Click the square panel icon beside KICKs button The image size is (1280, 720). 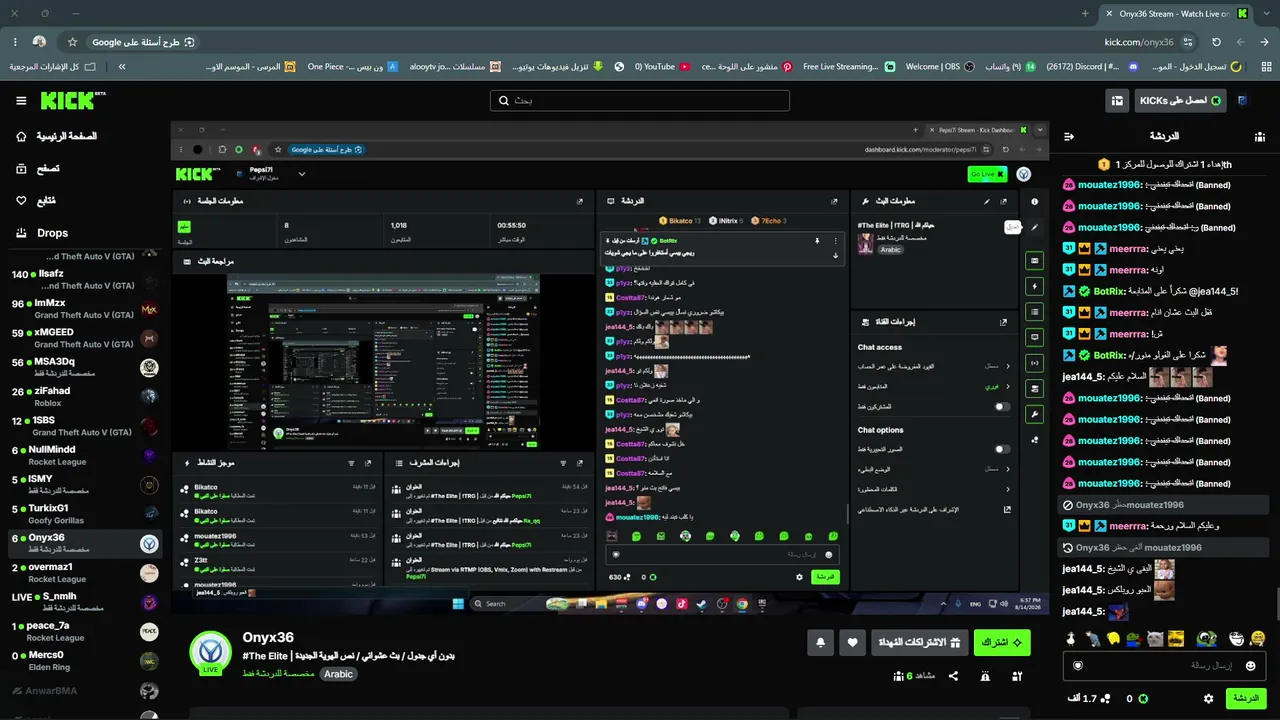(x=1117, y=101)
